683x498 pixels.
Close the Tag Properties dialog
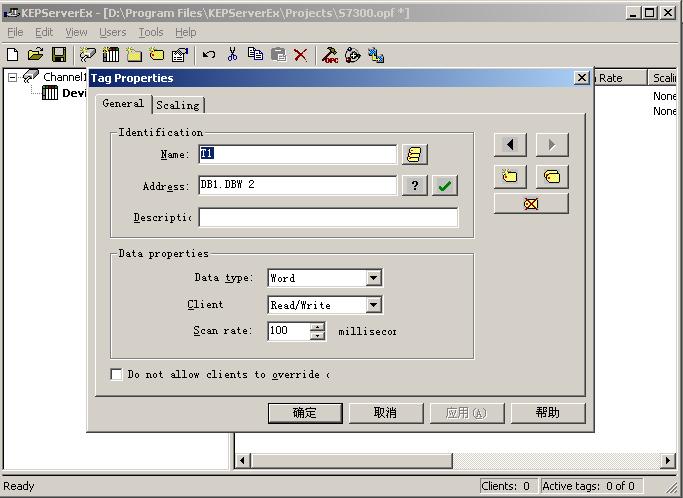click(x=582, y=78)
